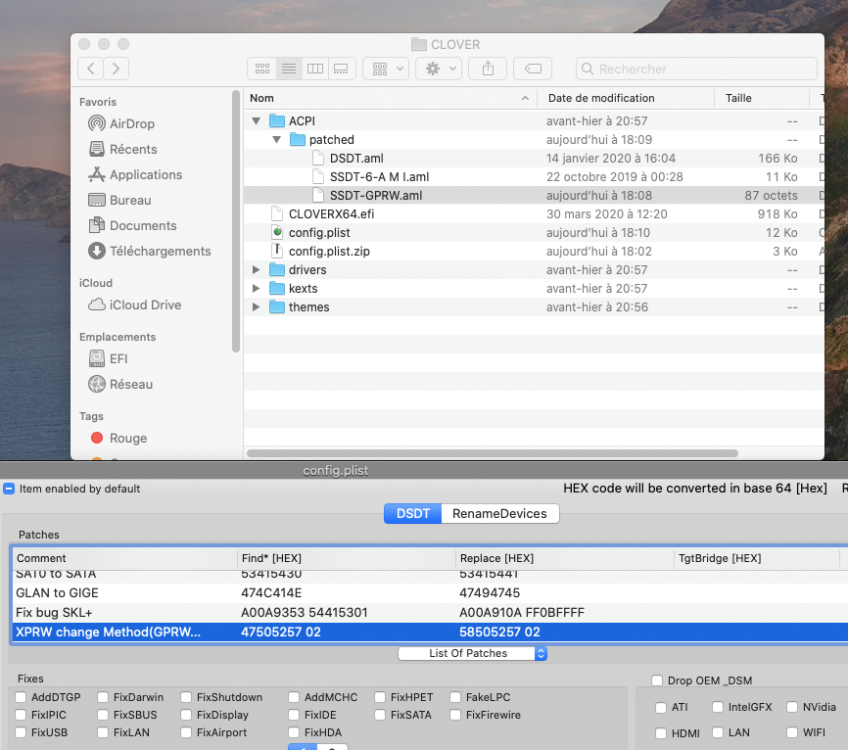Screen dimensions: 848x750
Task: Sort by Date de modification column
Action: pyautogui.click(x=626, y=98)
